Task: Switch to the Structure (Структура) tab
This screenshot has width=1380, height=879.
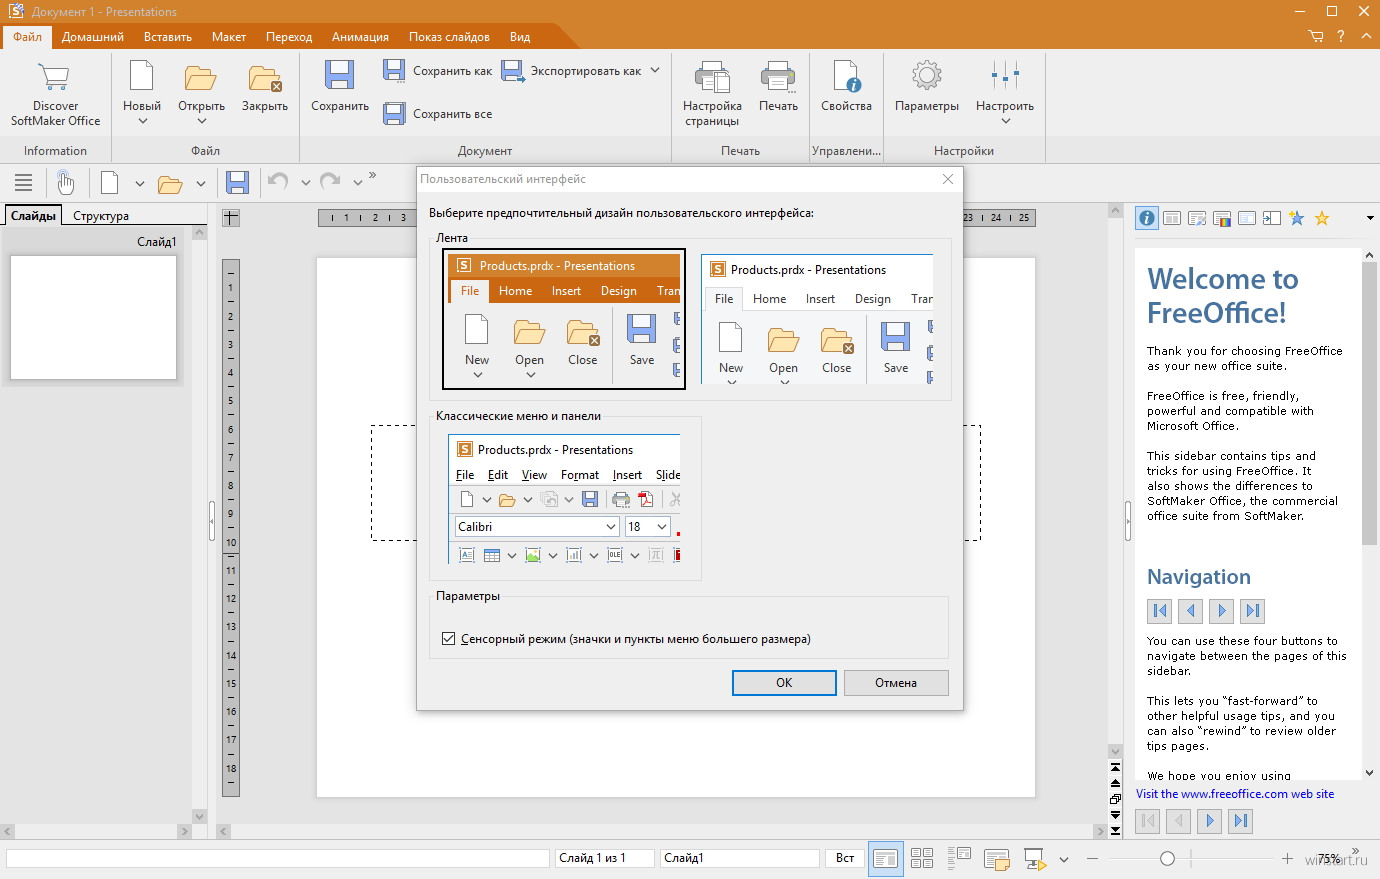Action: pos(101,216)
